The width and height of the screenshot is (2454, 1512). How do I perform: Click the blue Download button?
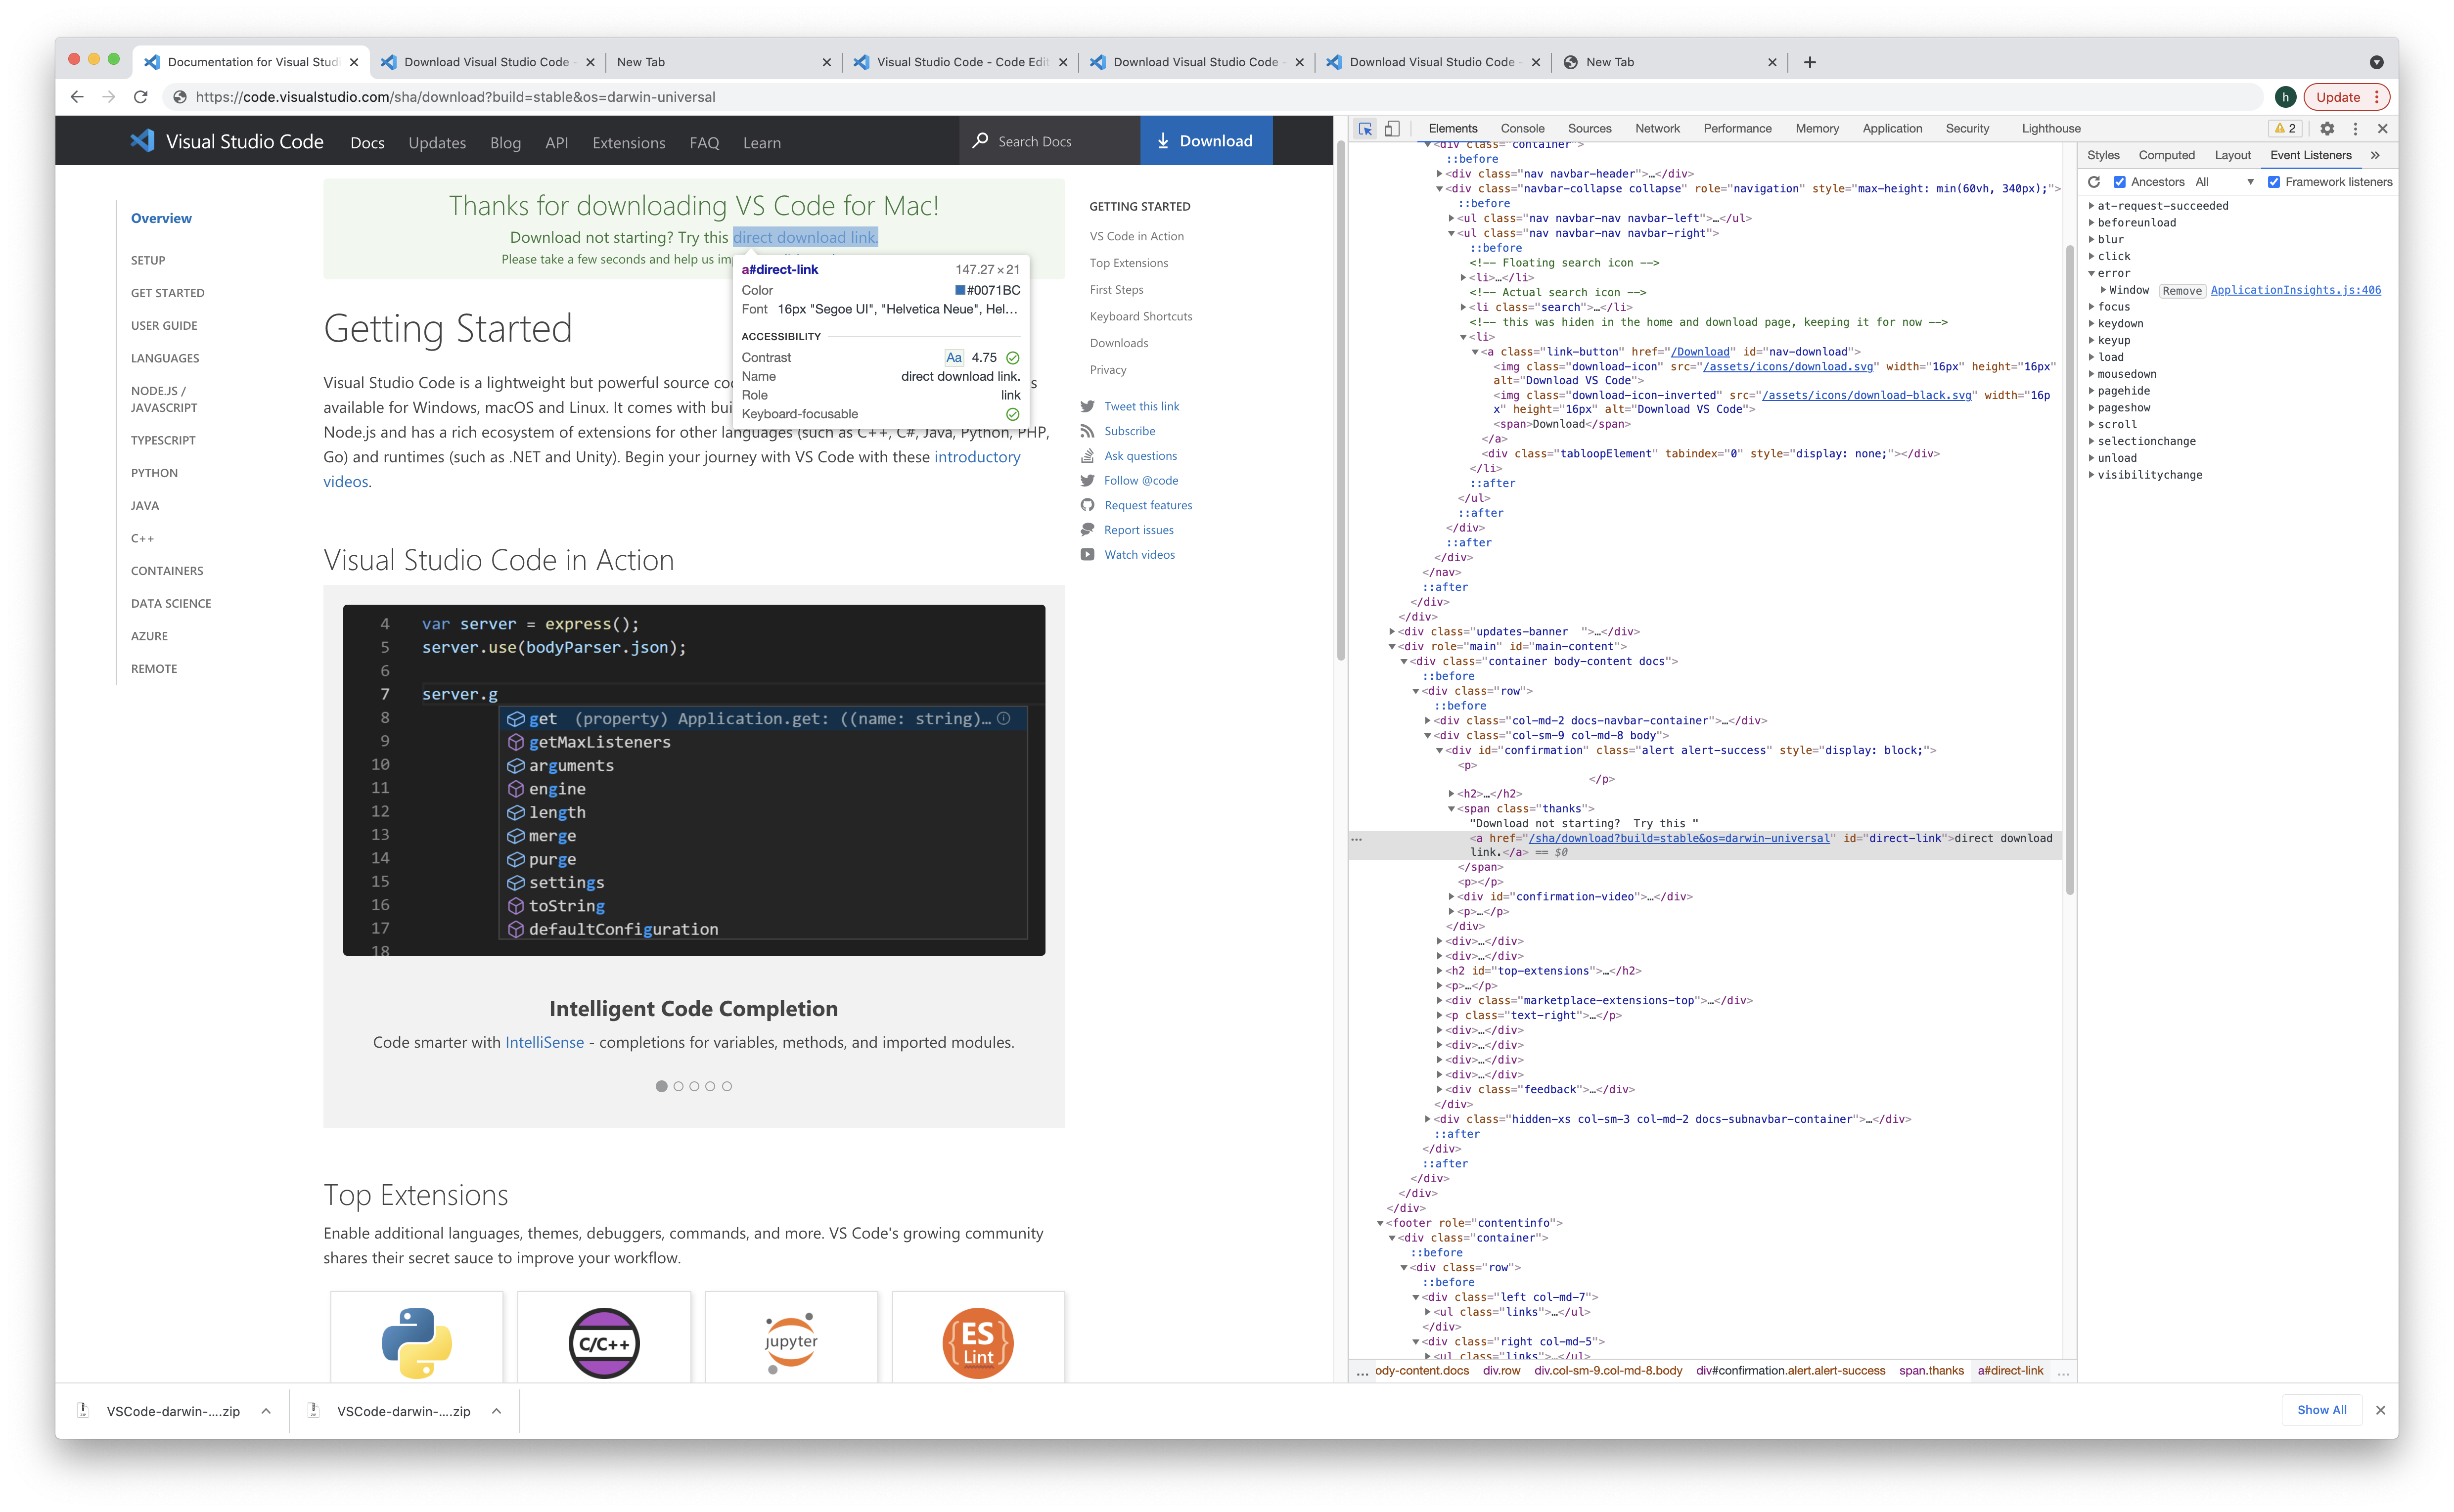(x=1205, y=141)
